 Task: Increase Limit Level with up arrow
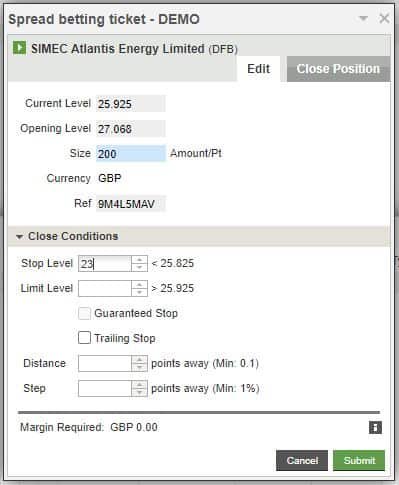click(139, 285)
